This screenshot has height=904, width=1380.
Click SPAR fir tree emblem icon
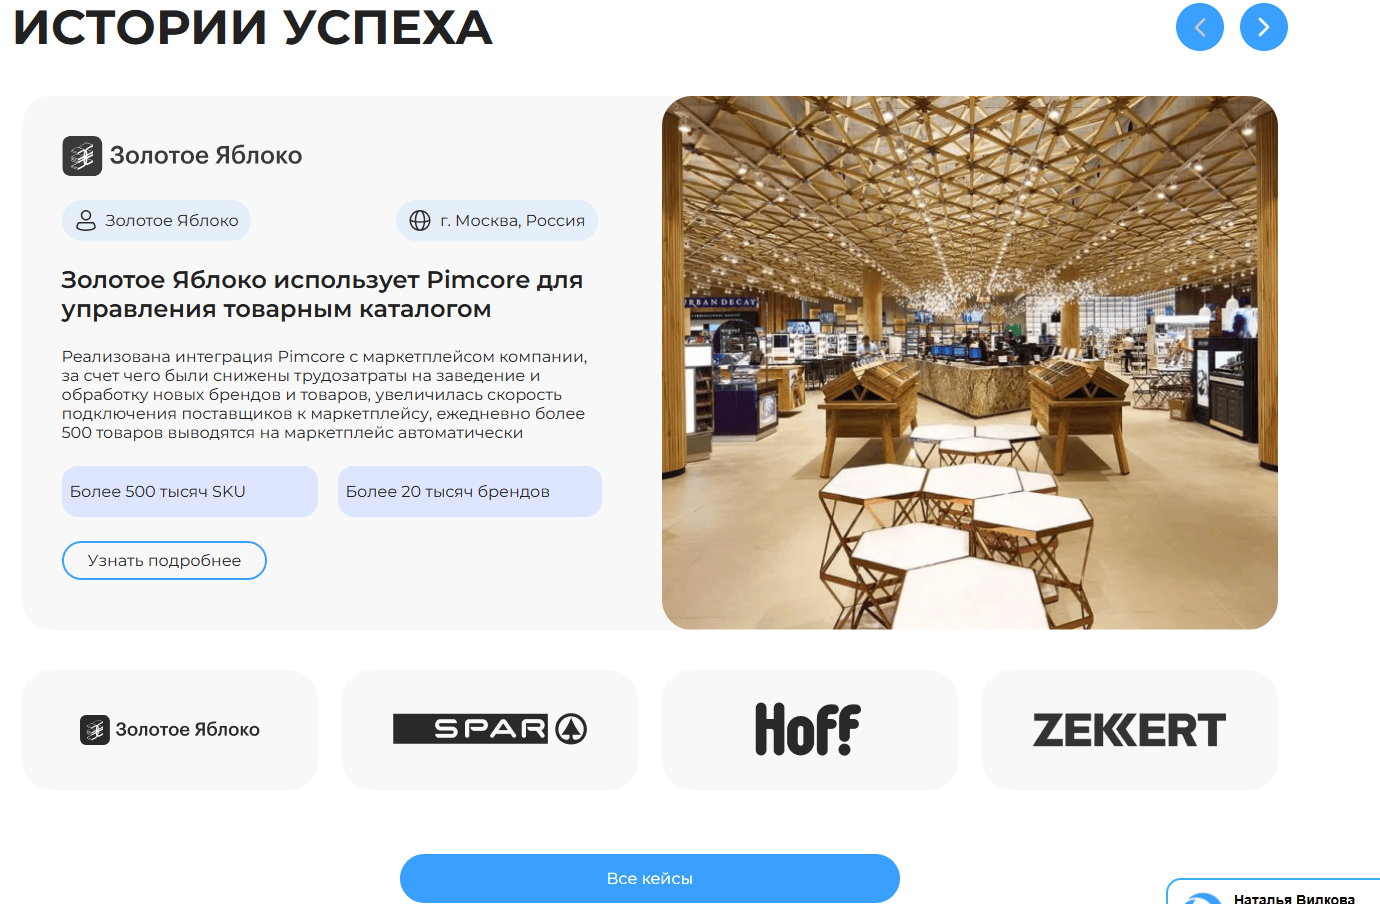(x=571, y=729)
